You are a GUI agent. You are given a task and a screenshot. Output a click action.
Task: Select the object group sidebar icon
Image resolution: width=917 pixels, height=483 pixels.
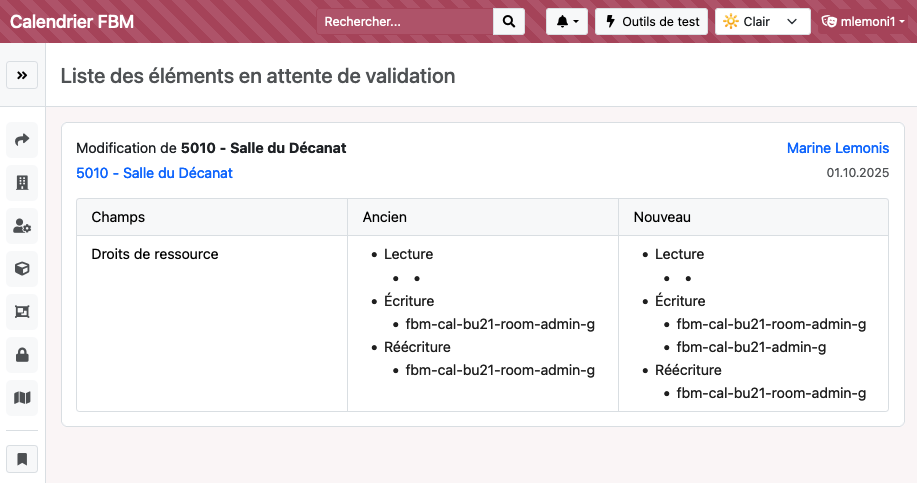click(x=22, y=312)
